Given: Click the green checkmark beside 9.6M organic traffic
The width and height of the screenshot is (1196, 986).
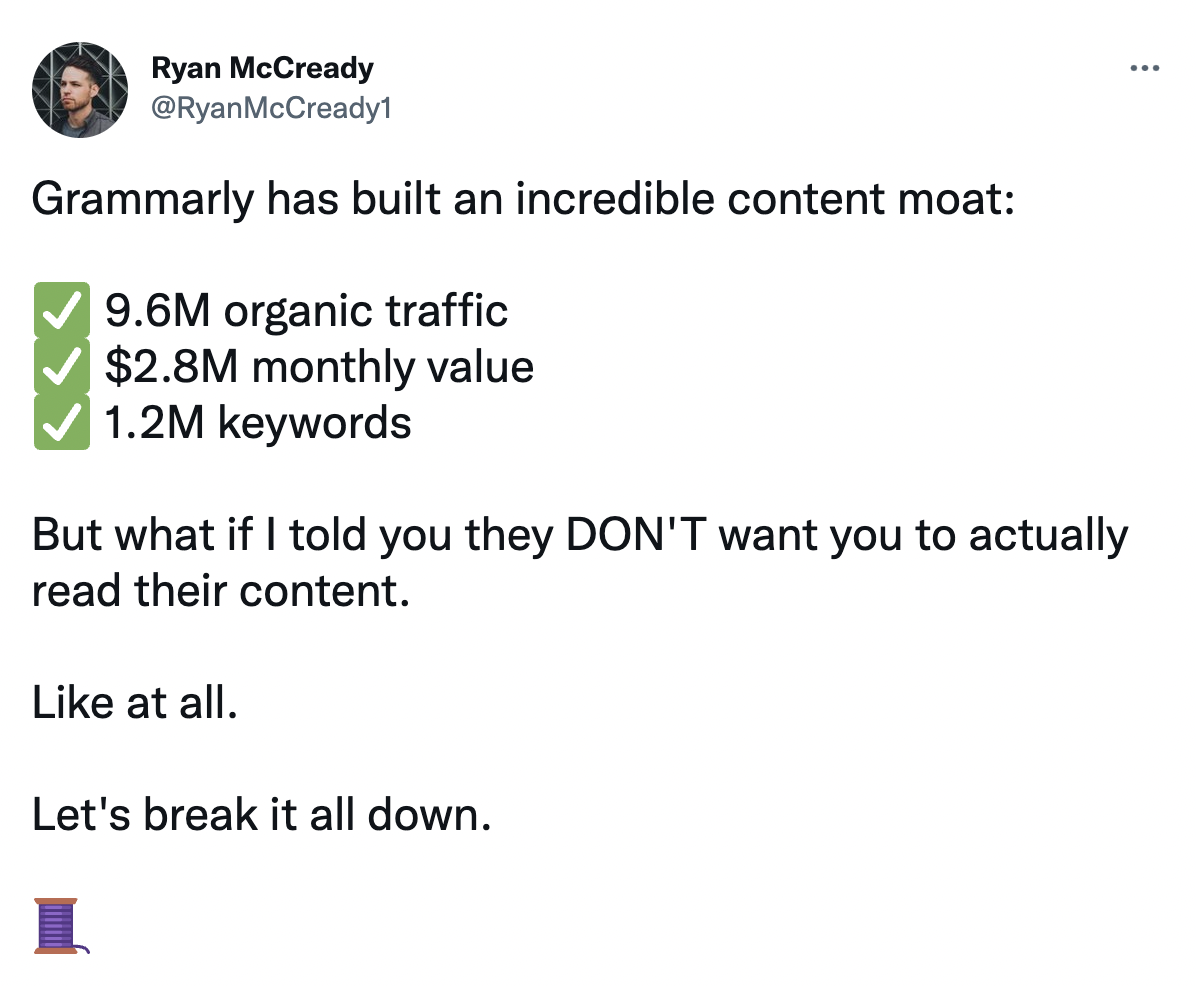Looking at the screenshot, I should point(61,310).
